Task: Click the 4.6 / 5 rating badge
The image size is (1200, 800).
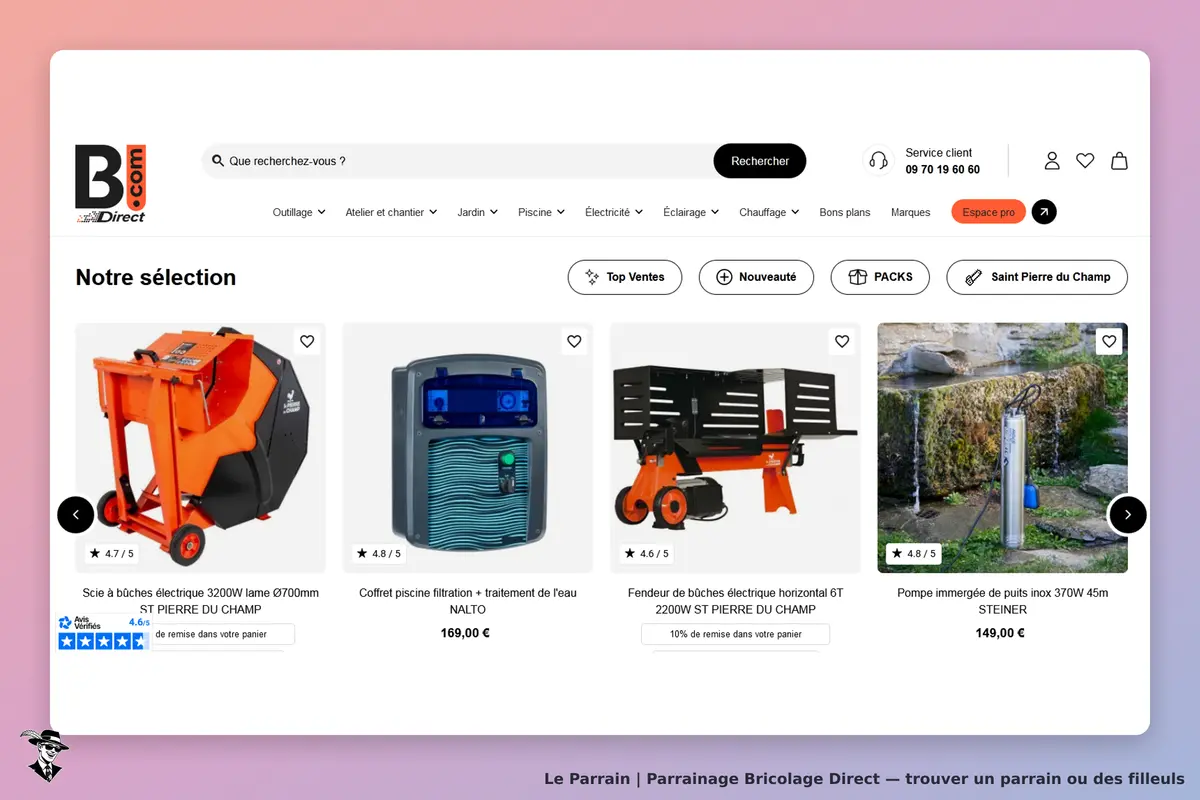Action: pos(646,553)
